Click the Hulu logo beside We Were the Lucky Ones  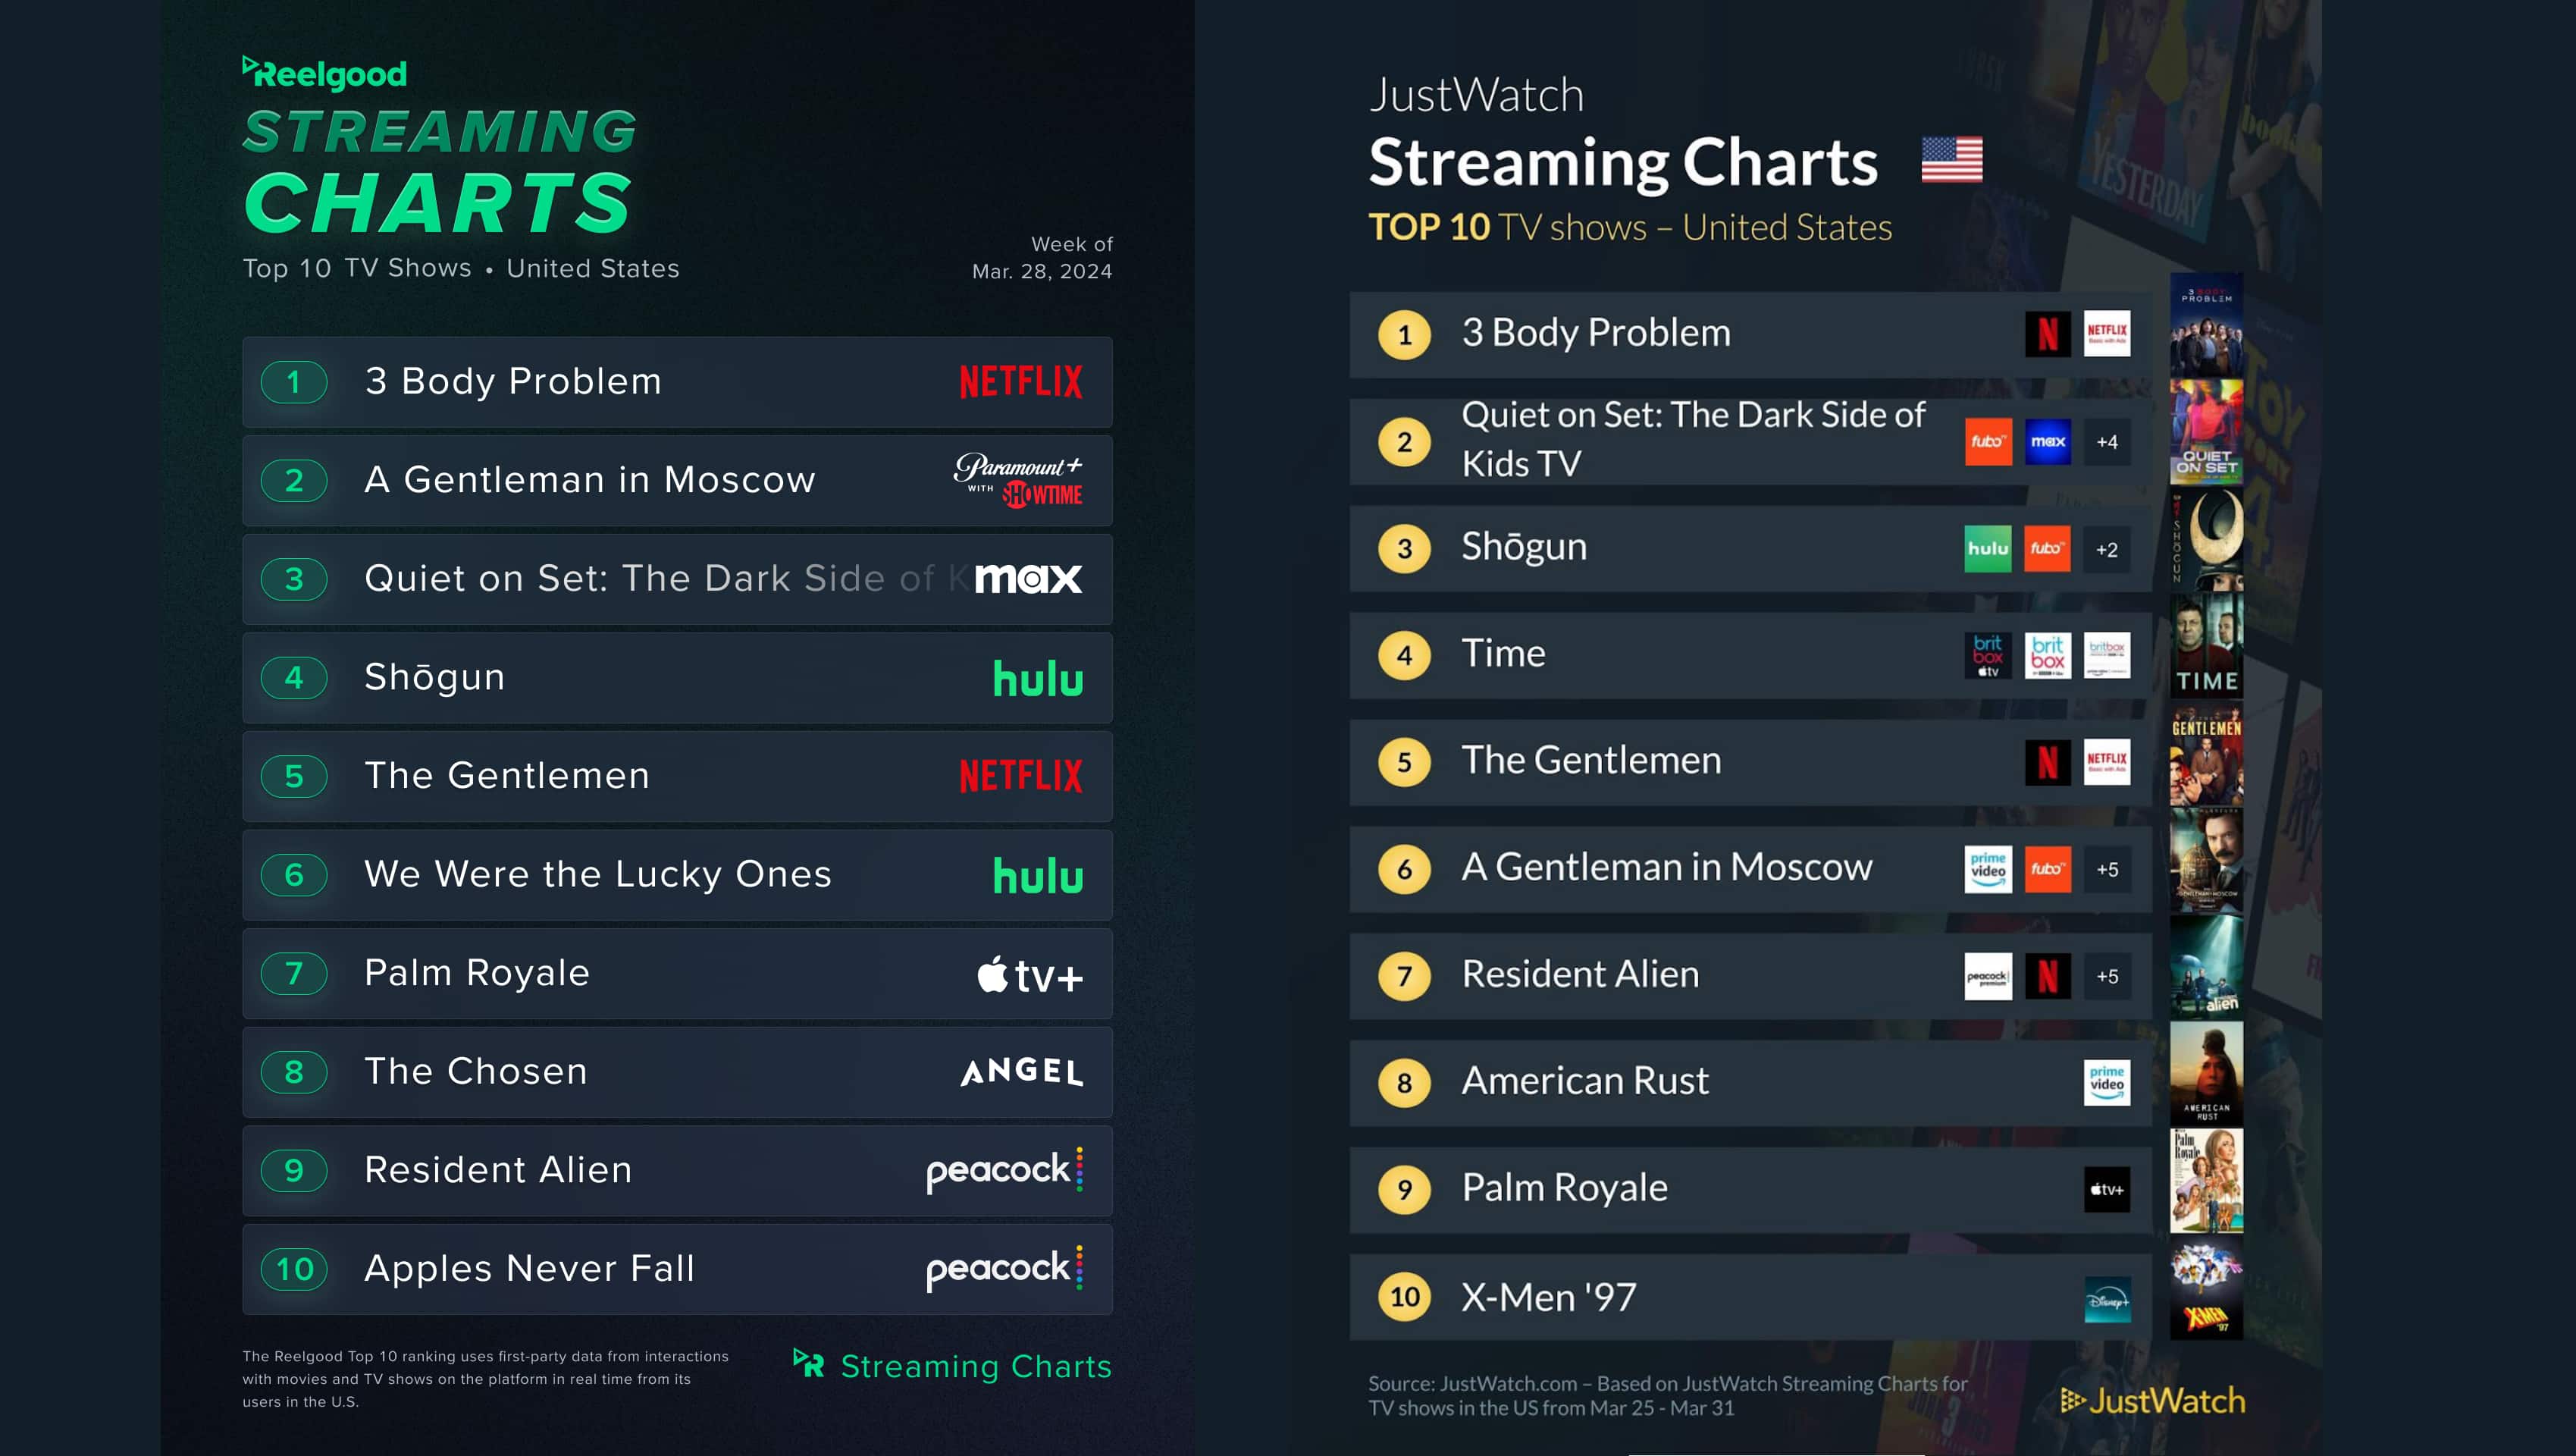tap(1038, 876)
